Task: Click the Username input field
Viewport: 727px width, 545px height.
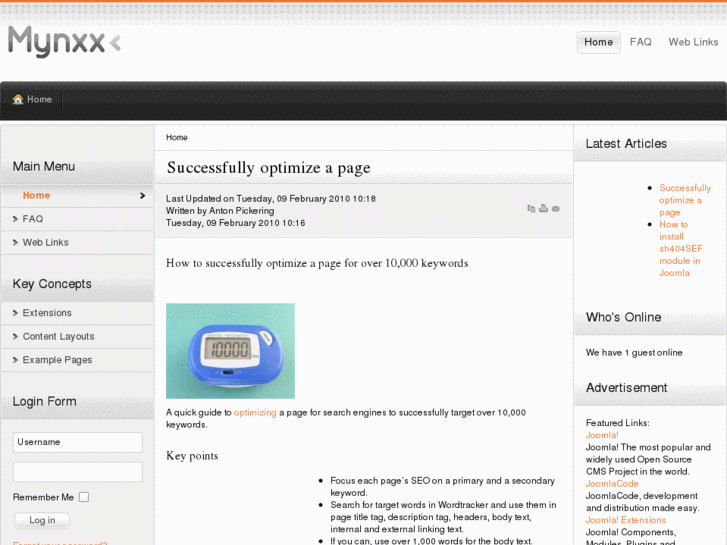Action: click(77, 442)
